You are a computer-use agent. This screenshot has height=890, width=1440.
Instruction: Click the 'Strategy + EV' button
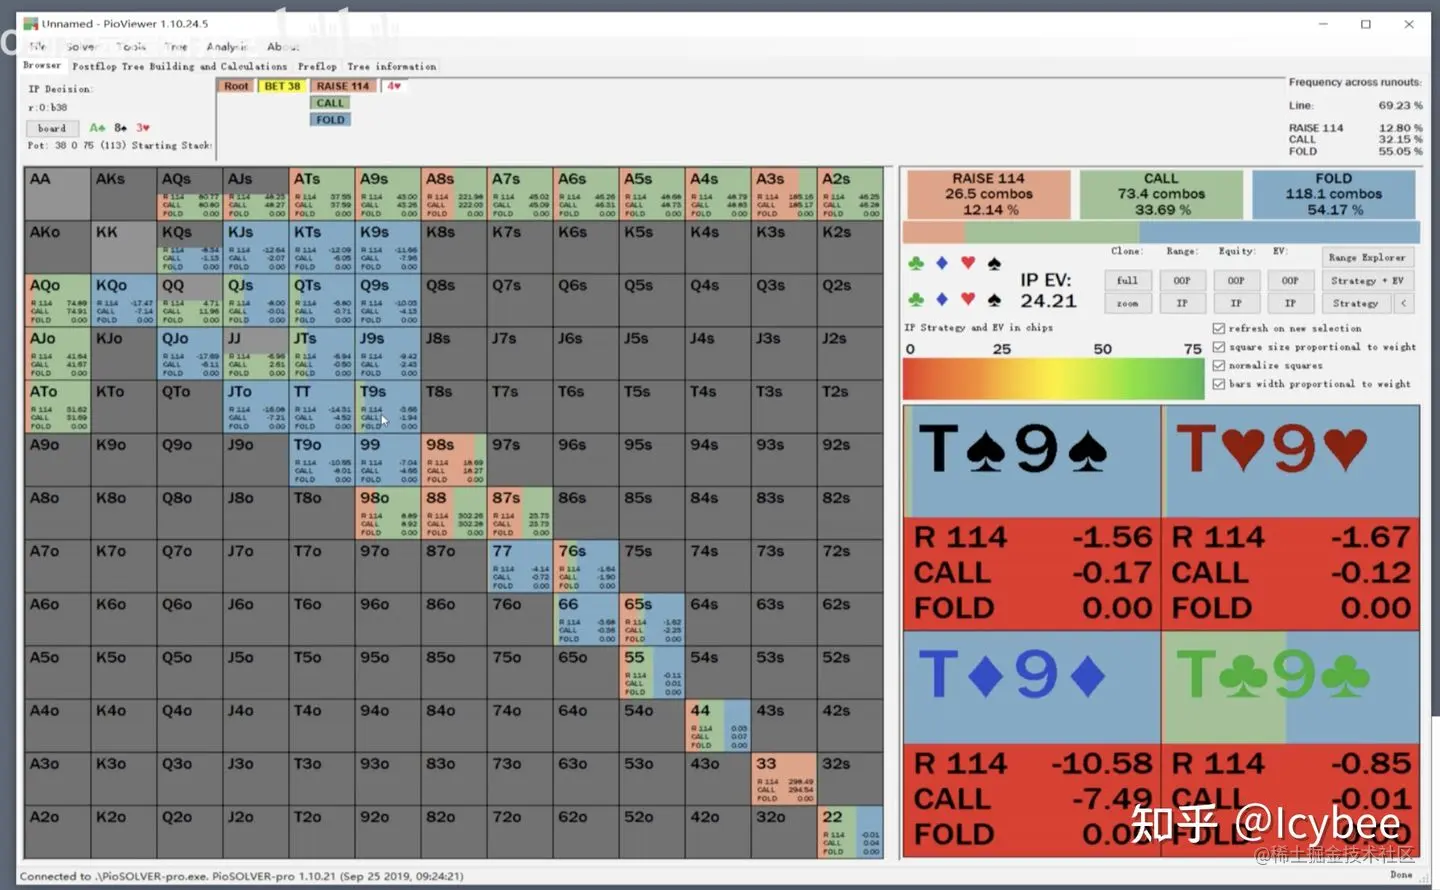1367,280
